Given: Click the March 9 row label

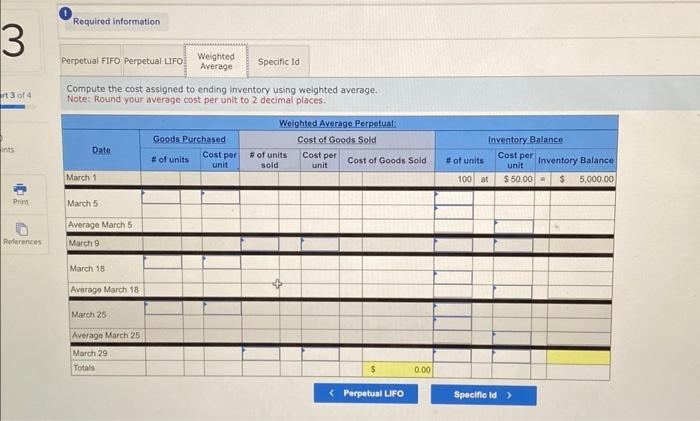Looking at the screenshot, I should [84, 243].
